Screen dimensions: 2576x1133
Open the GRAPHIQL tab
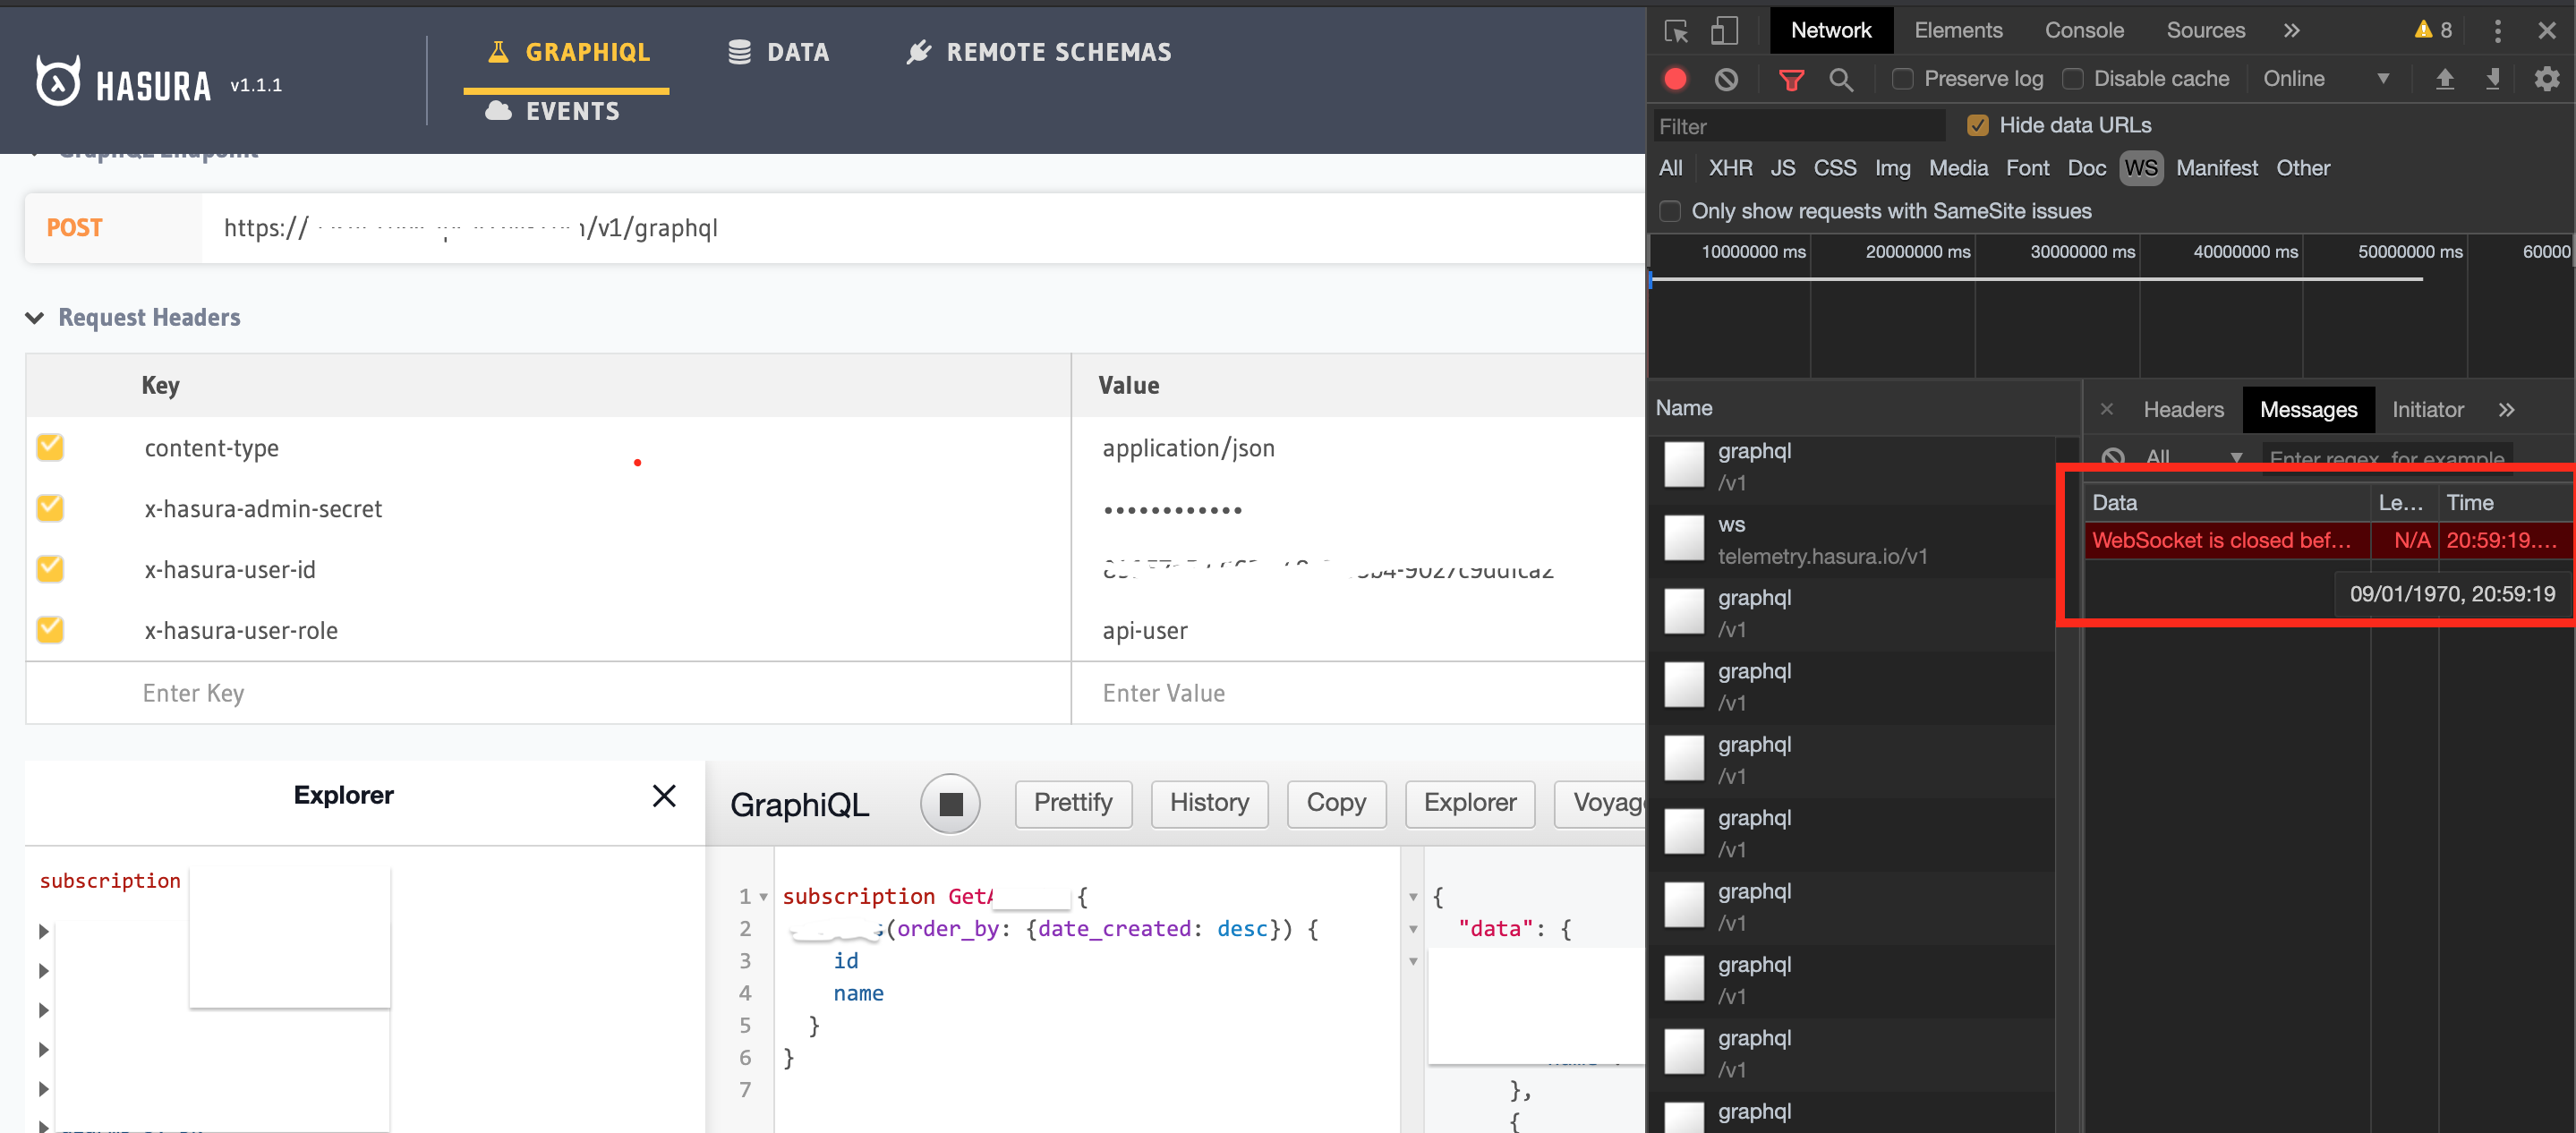click(x=567, y=52)
